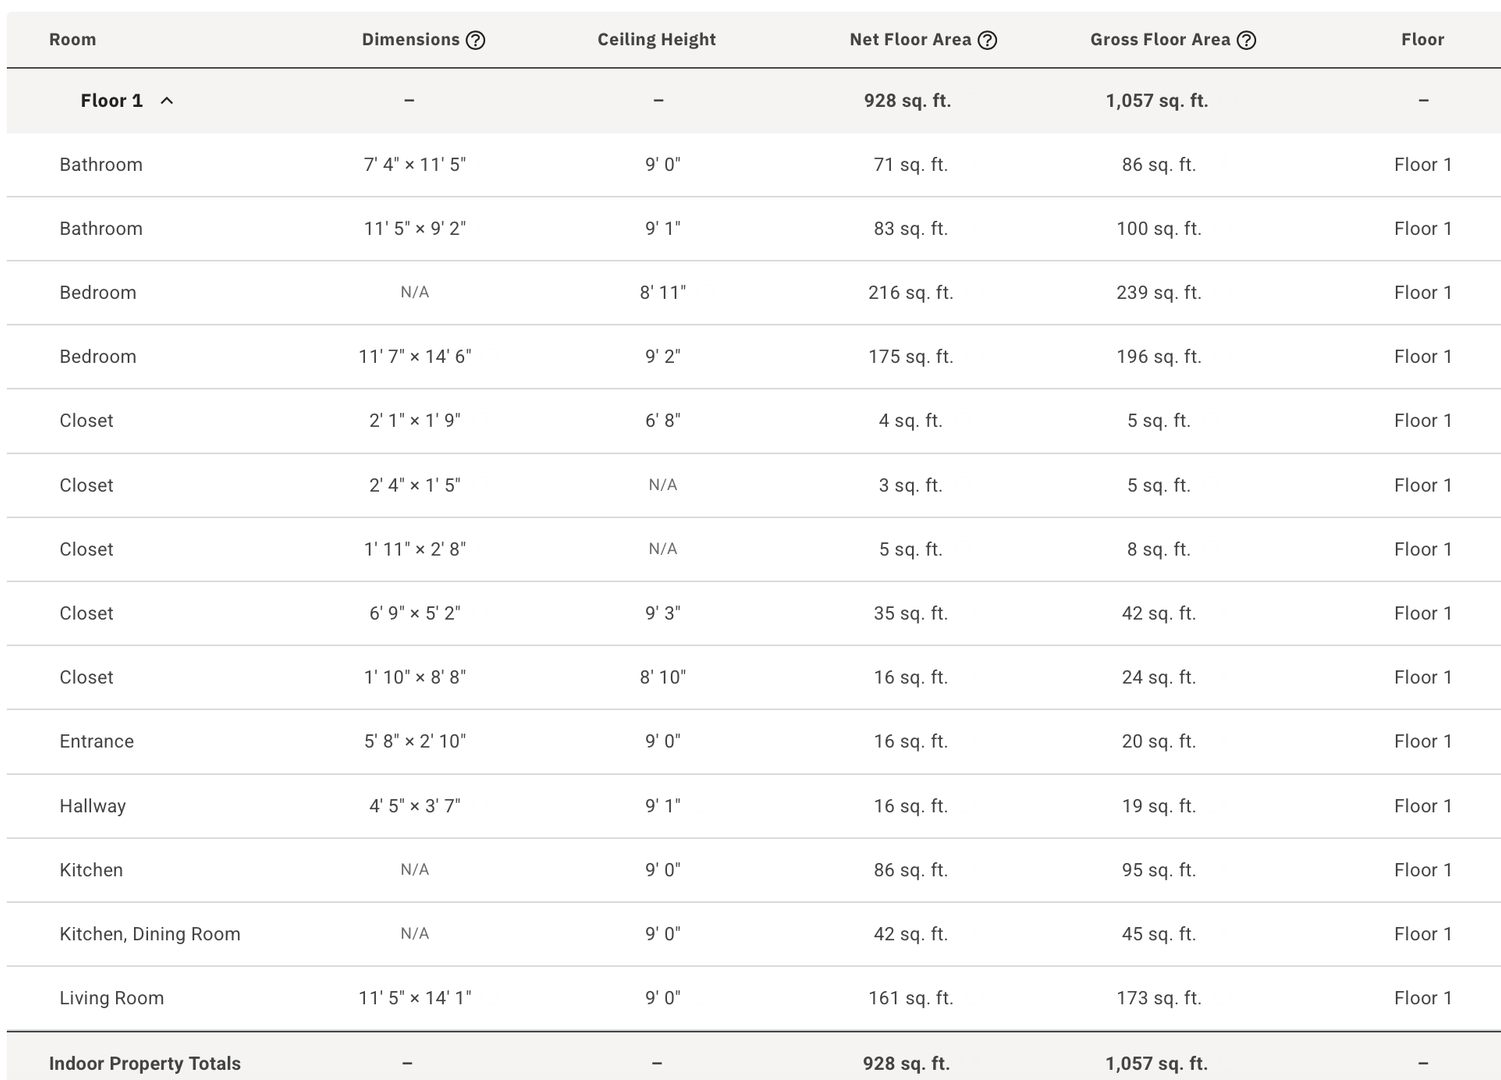This screenshot has width=1501, height=1080.
Task: Select the Kitchen row's 86 sq. ft. value
Action: coord(911,870)
